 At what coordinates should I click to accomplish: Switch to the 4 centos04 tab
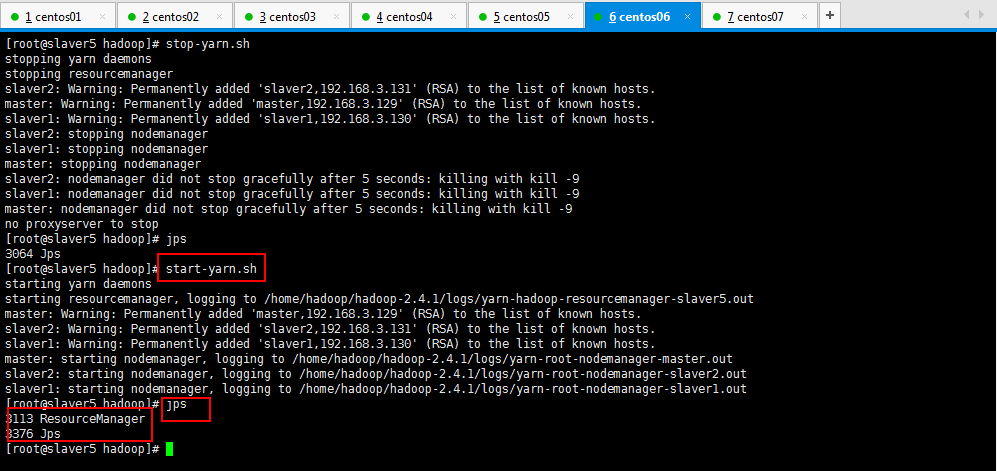(x=409, y=17)
